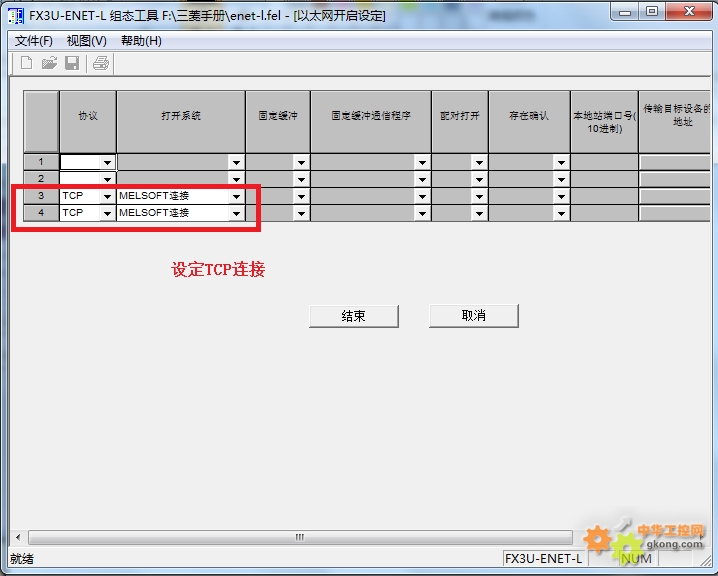Expand the 打开系统 dropdown in row 2
This screenshot has height=576, width=718.
(x=236, y=179)
